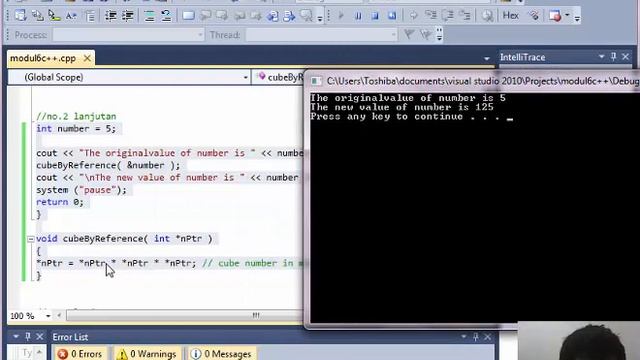Pause execution with Break All
The image size is (640, 360).
pos(358,16)
